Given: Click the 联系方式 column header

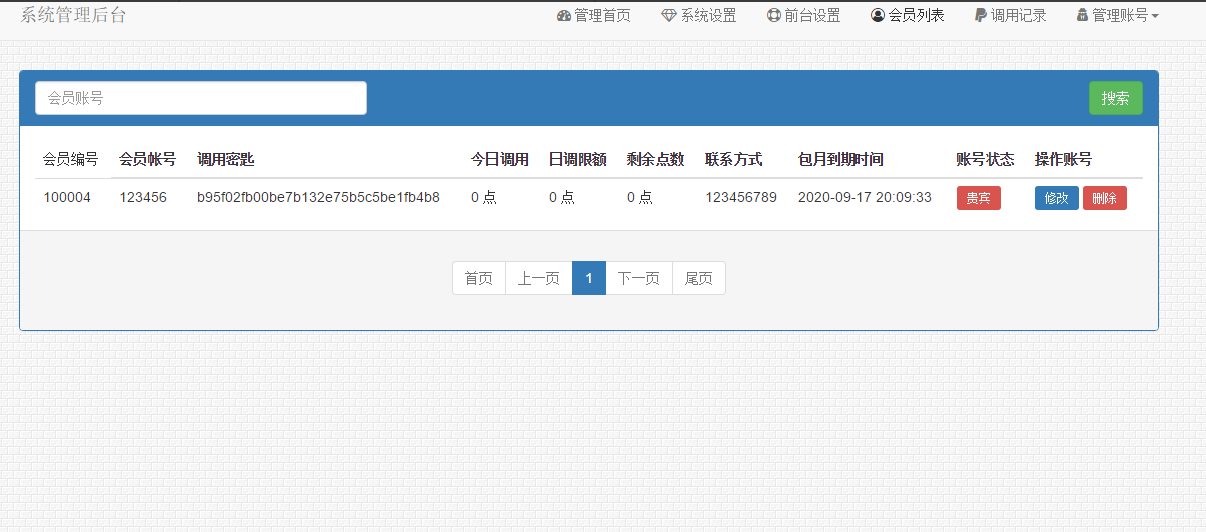Looking at the screenshot, I should [x=734, y=160].
